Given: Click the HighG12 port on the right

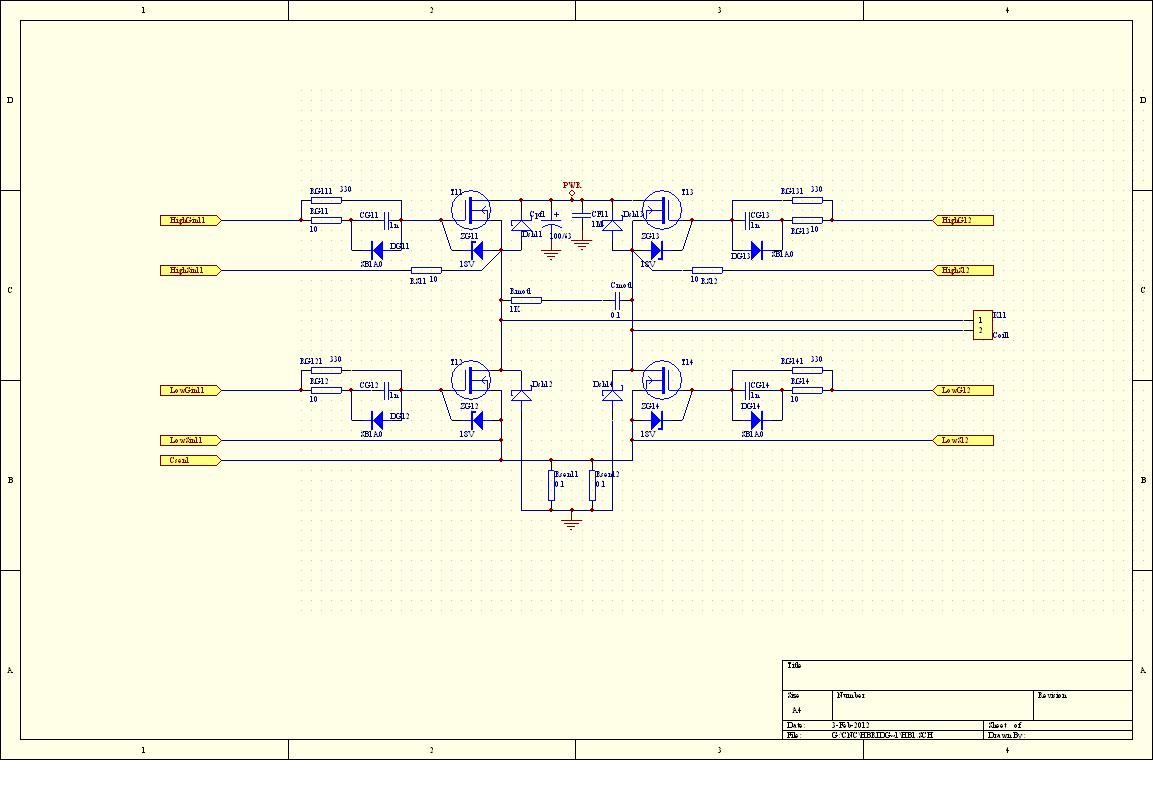Looking at the screenshot, I should pos(963,220).
